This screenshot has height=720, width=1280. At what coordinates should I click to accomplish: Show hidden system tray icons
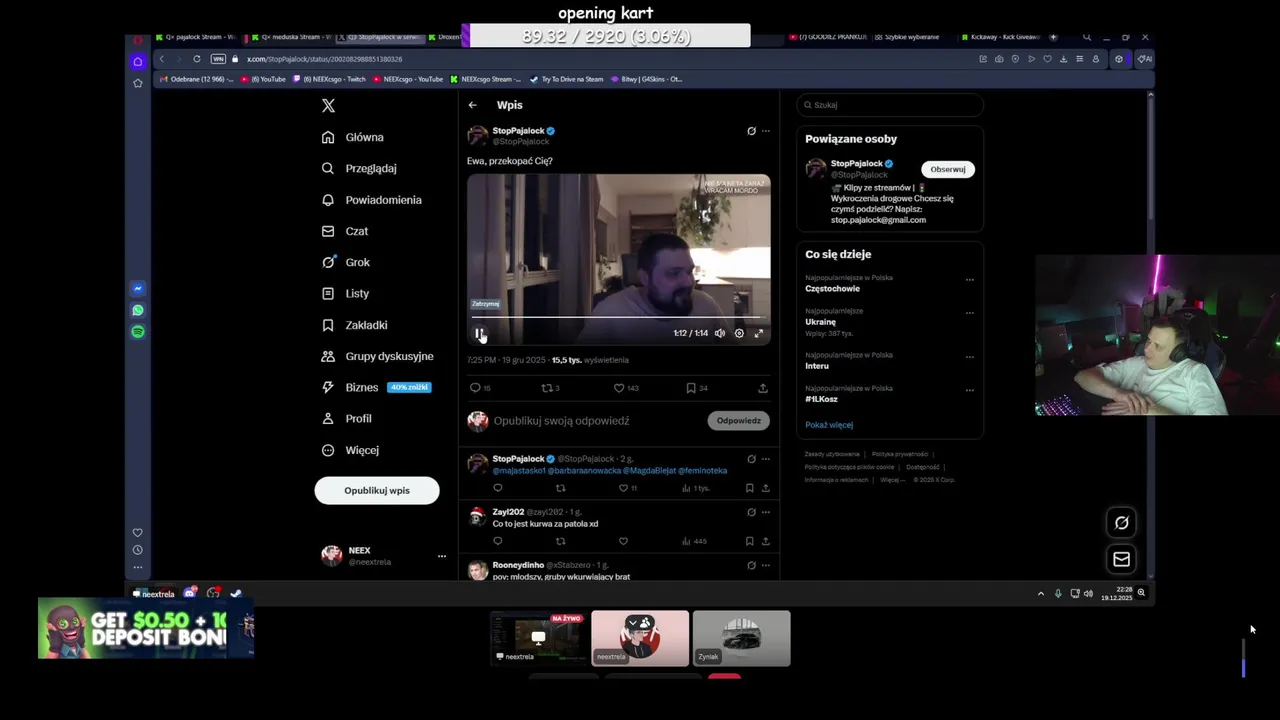pos(1041,593)
